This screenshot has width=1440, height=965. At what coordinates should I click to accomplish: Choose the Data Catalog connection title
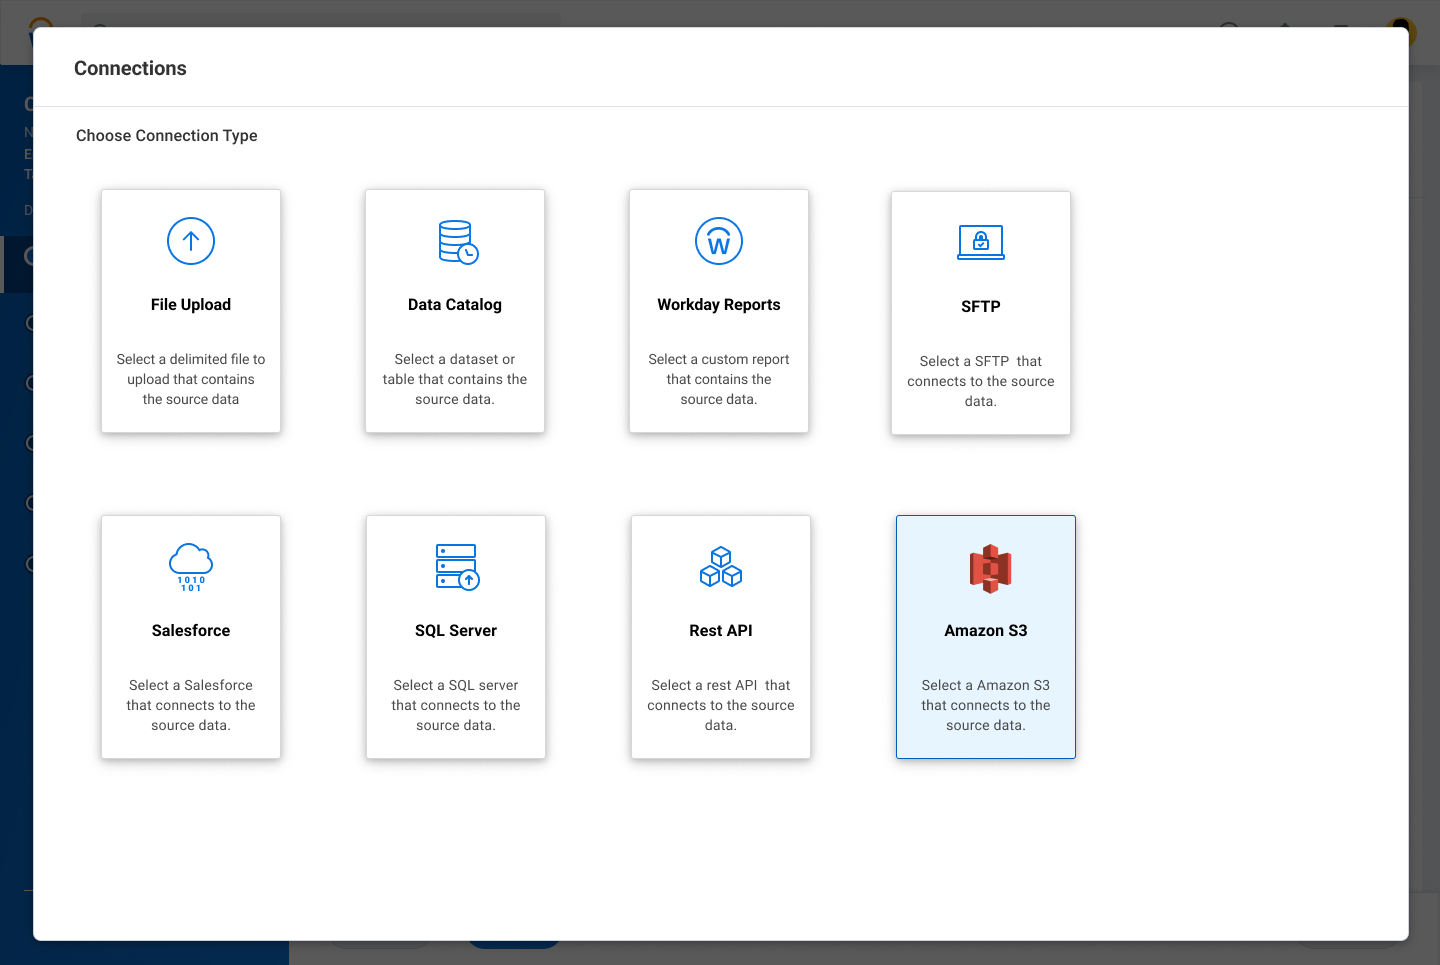[455, 305]
